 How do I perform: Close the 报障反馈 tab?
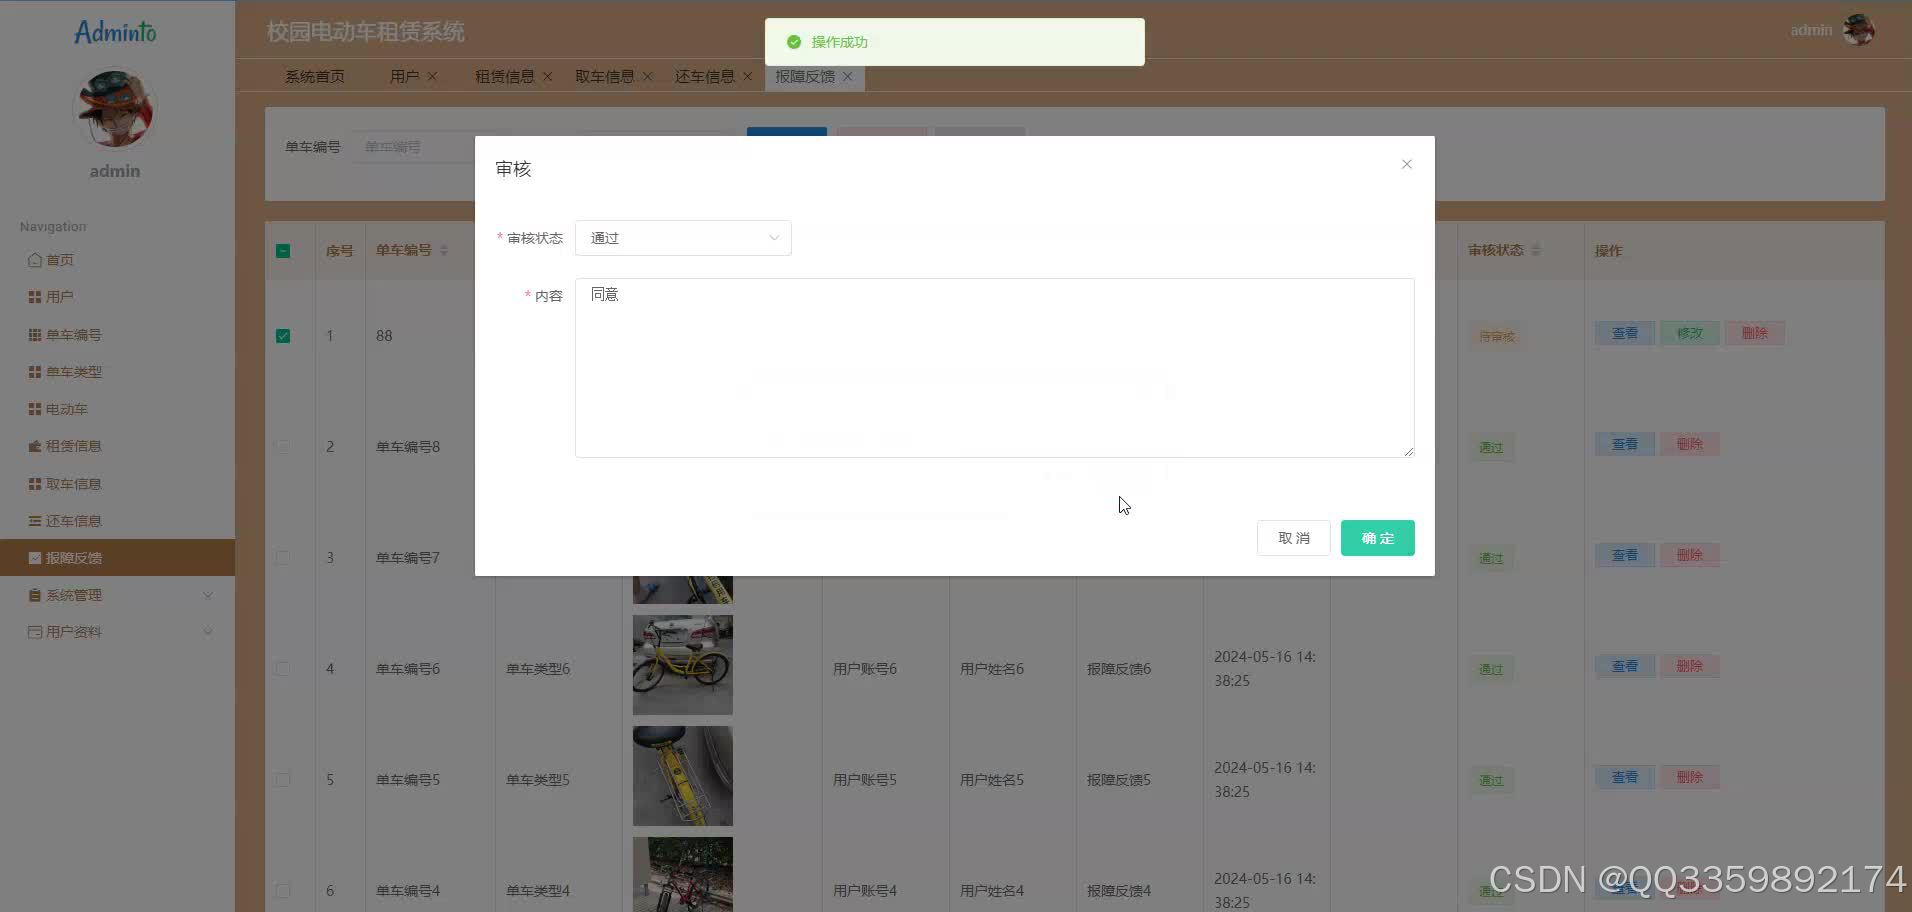(x=847, y=77)
